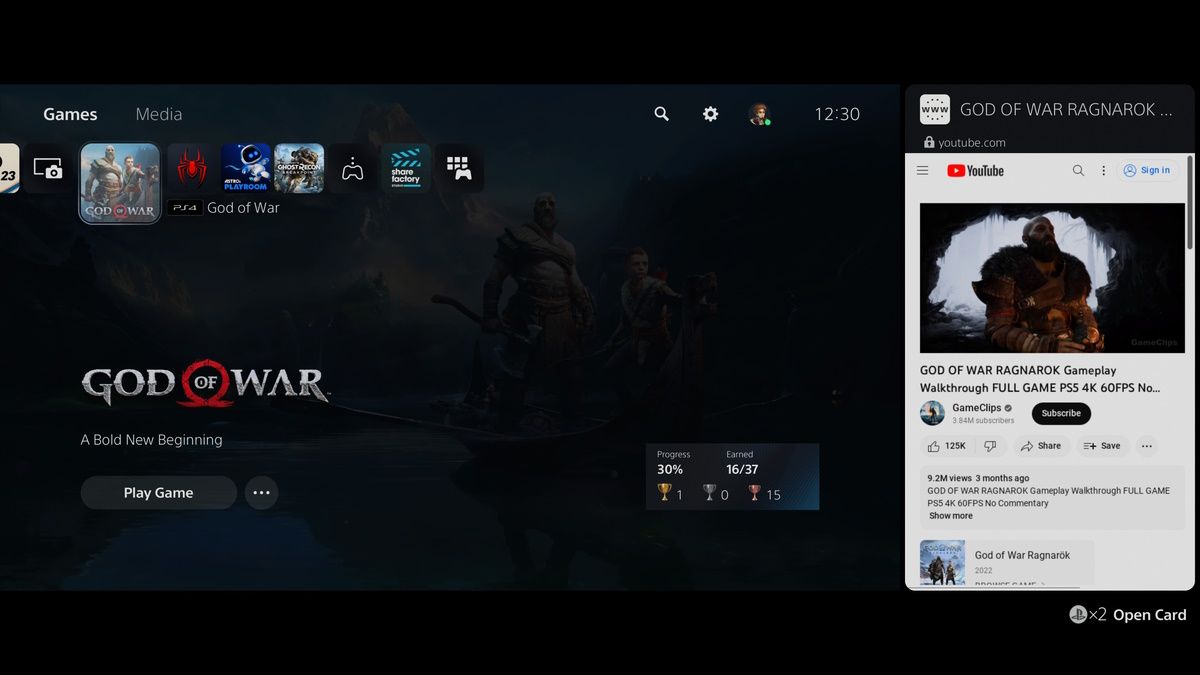Click the Subscribe button
This screenshot has width=1200, height=675.
[1061, 414]
